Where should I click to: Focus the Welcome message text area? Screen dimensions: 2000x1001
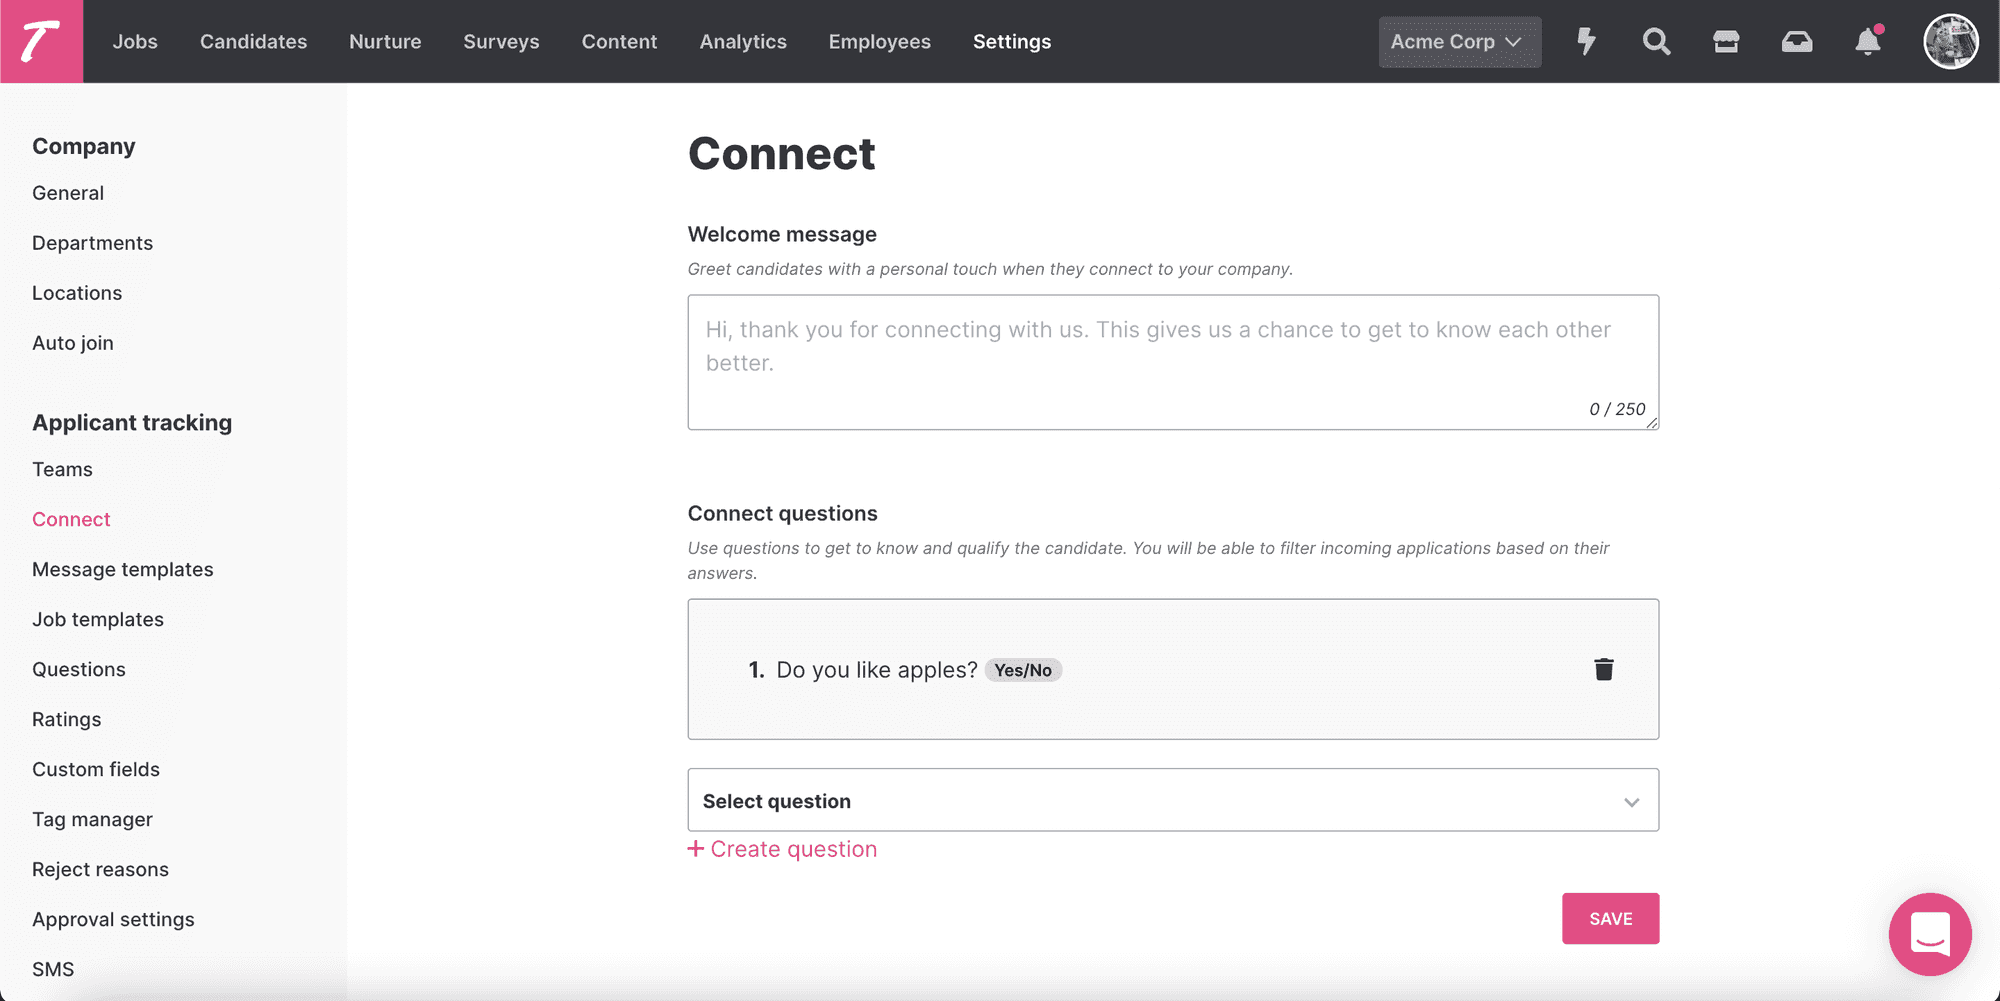click(1173, 362)
